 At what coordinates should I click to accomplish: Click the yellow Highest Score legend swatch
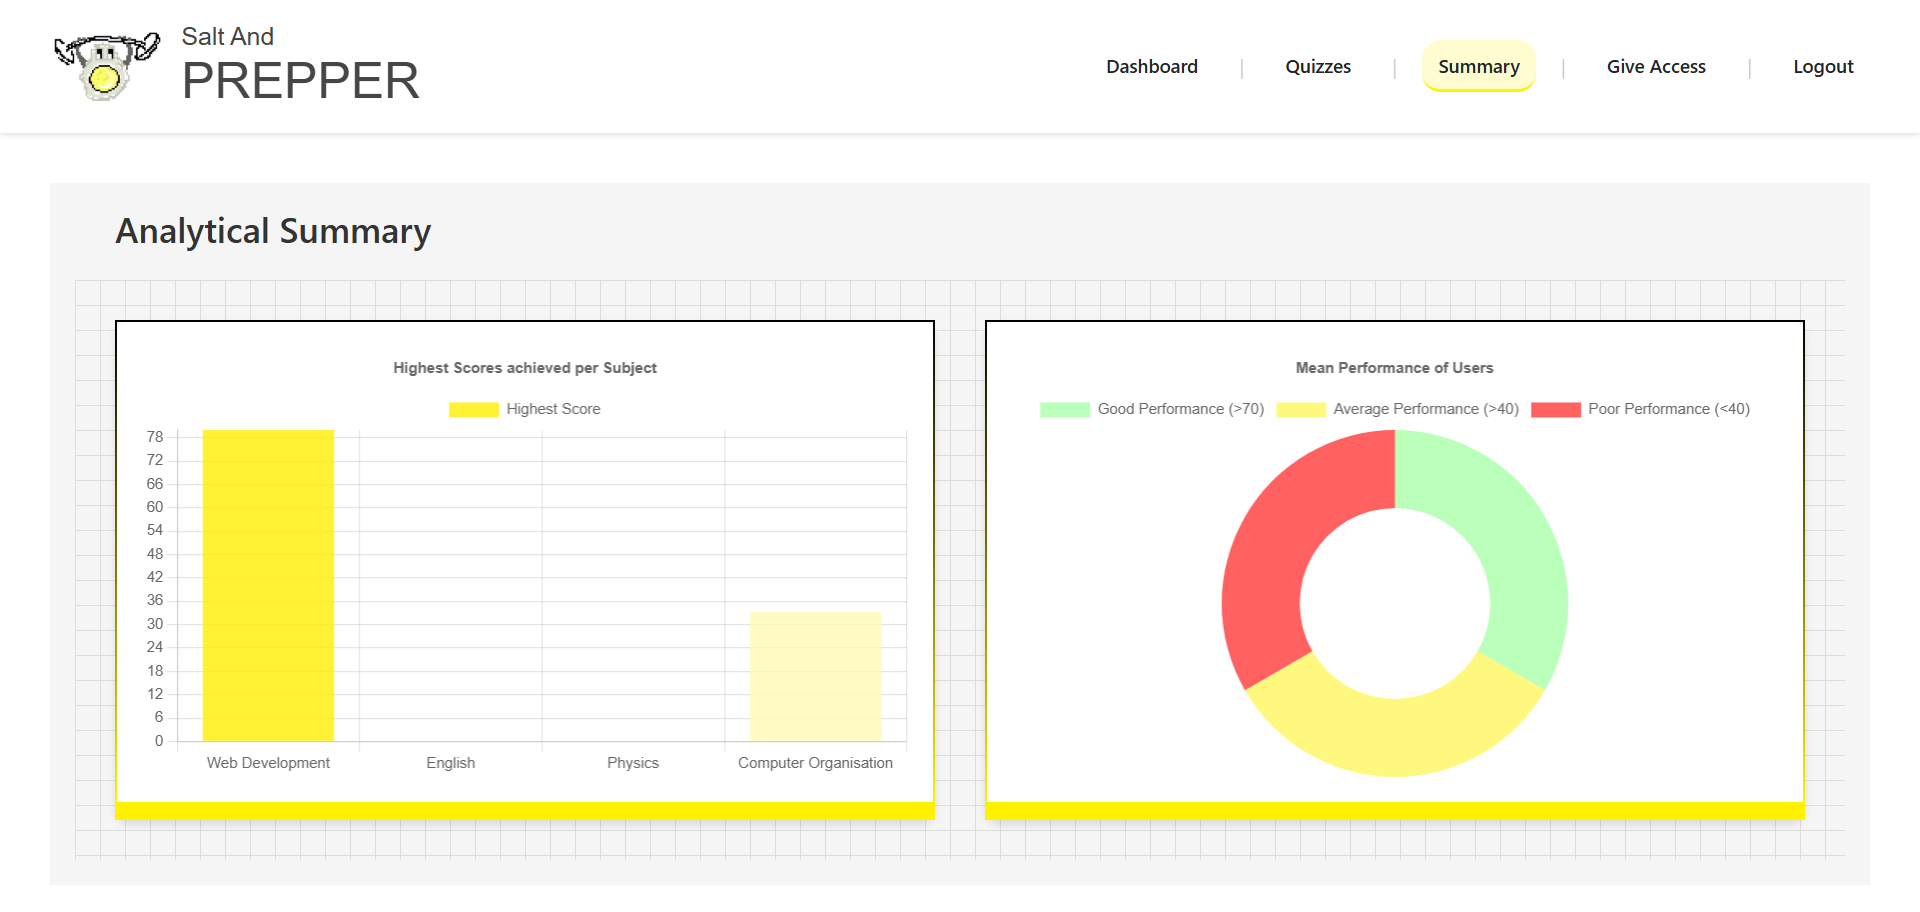[x=473, y=409]
